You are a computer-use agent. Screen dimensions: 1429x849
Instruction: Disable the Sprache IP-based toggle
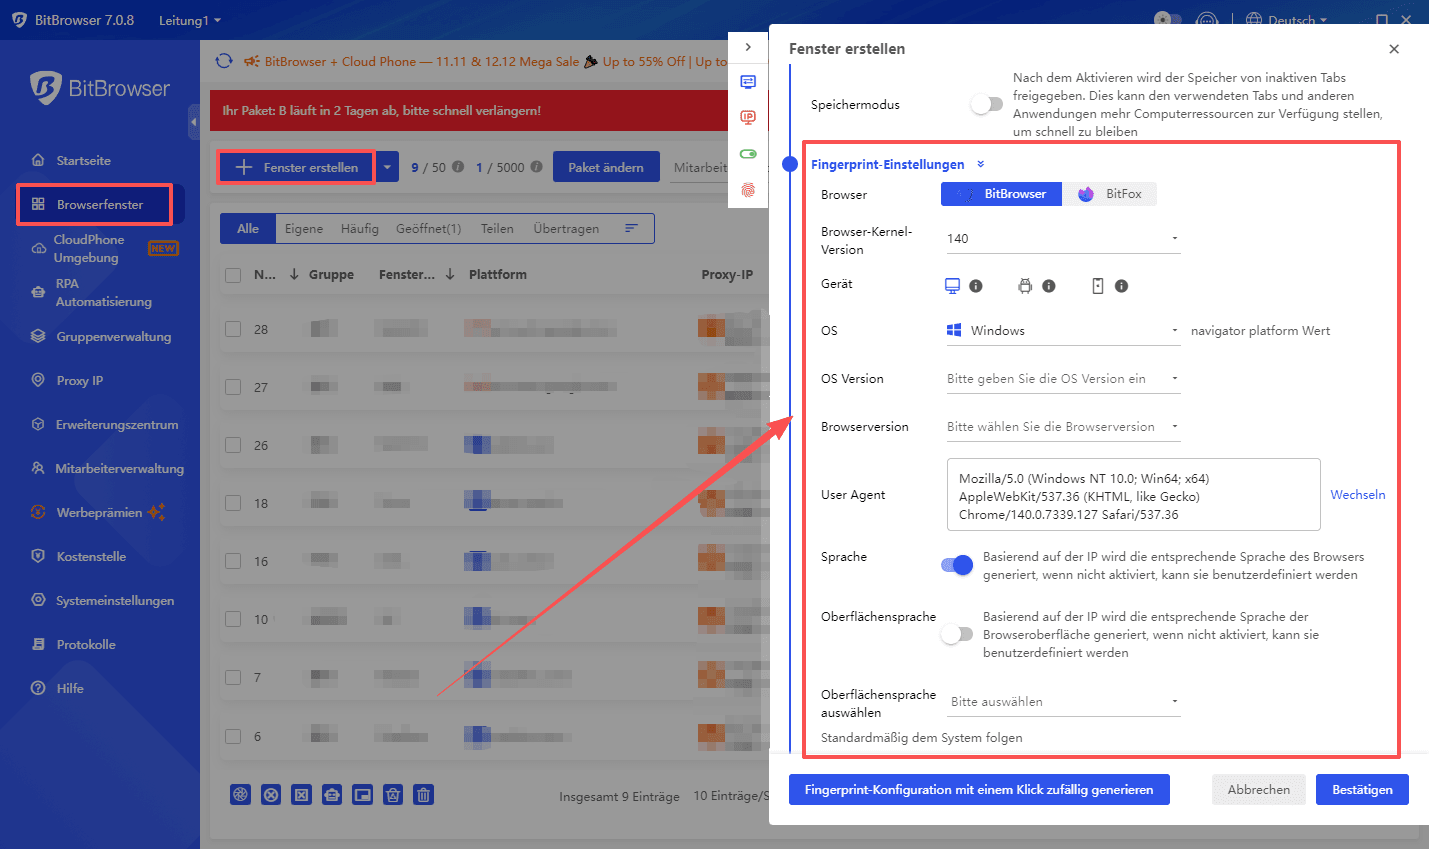tap(957, 565)
